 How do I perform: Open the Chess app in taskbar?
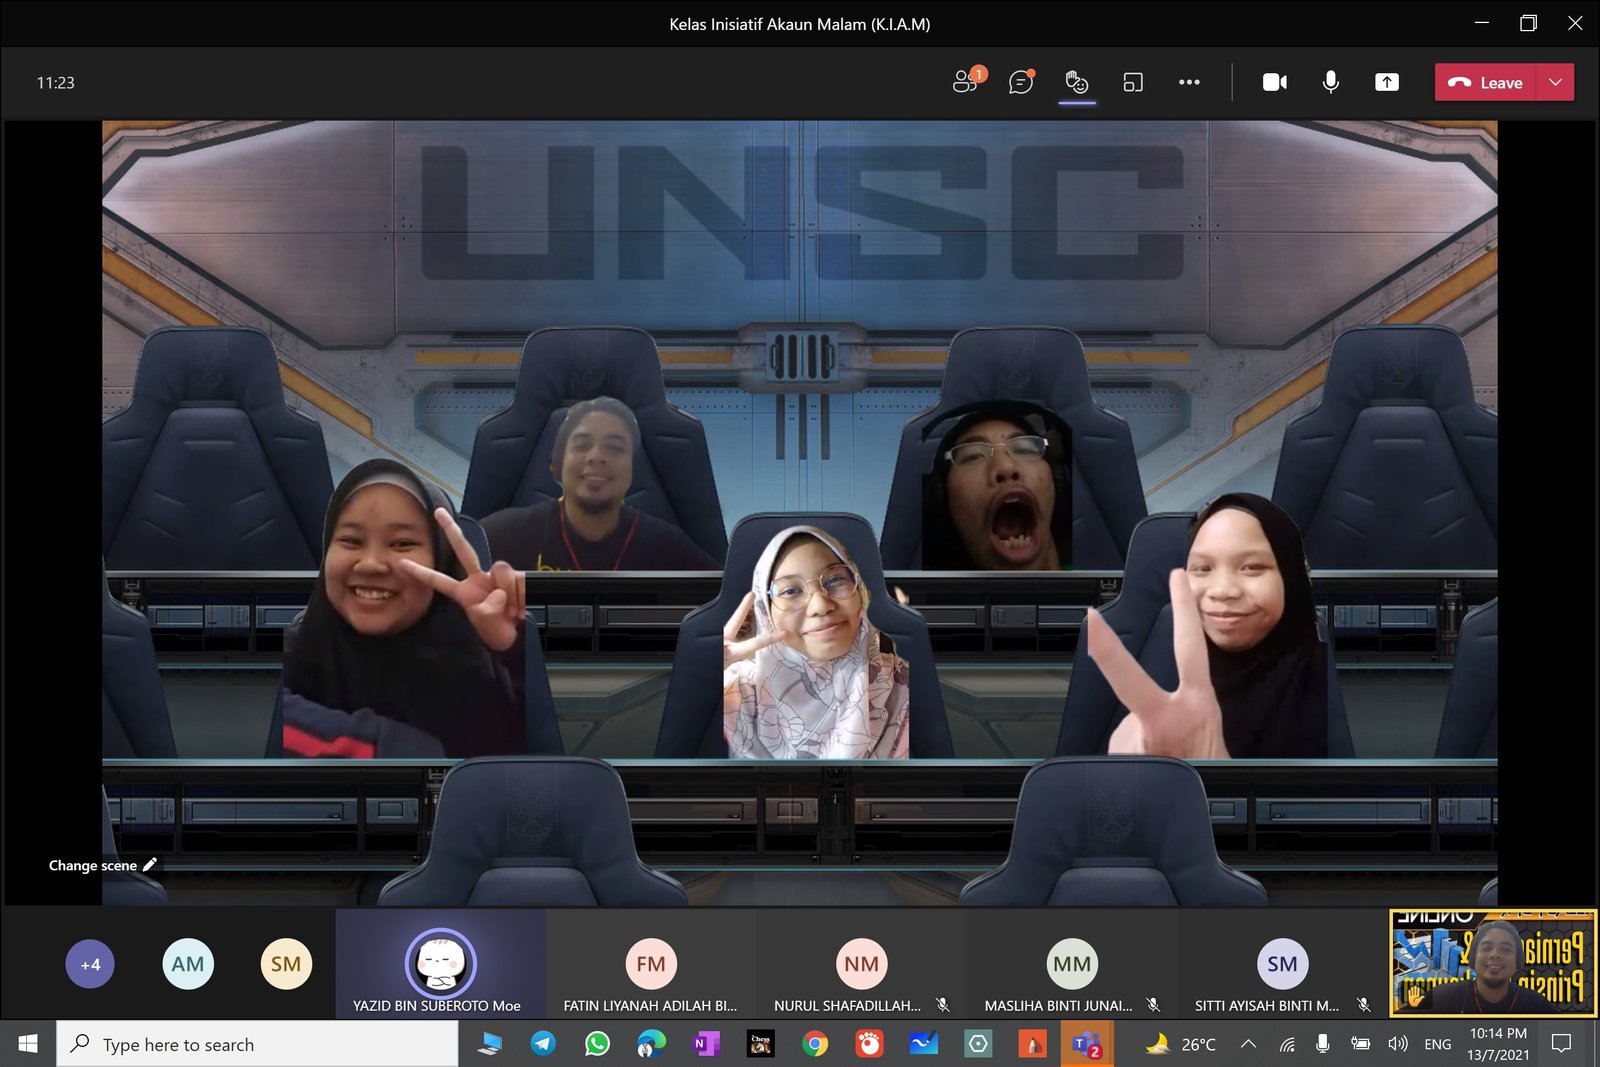pos(760,1044)
